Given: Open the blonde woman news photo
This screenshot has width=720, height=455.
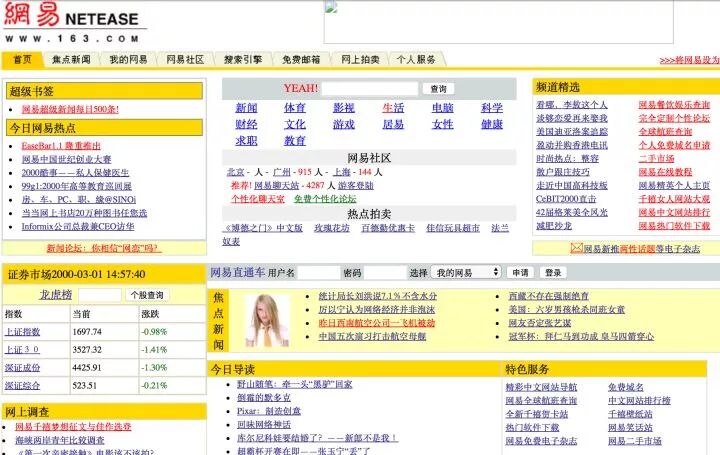Looking at the screenshot, I should coord(267,320).
